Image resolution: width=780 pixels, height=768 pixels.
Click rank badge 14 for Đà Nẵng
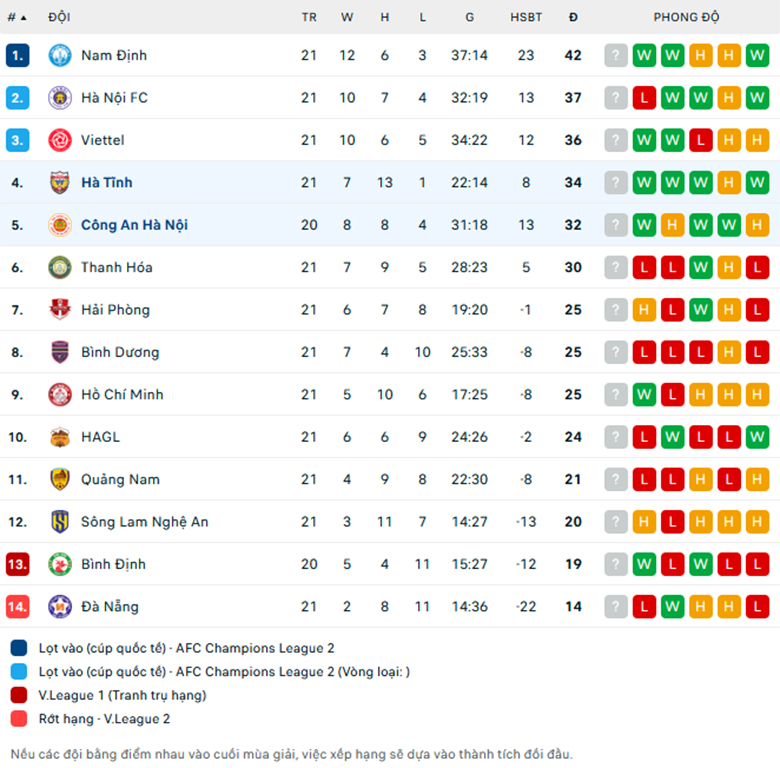pyautogui.click(x=17, y=607)
